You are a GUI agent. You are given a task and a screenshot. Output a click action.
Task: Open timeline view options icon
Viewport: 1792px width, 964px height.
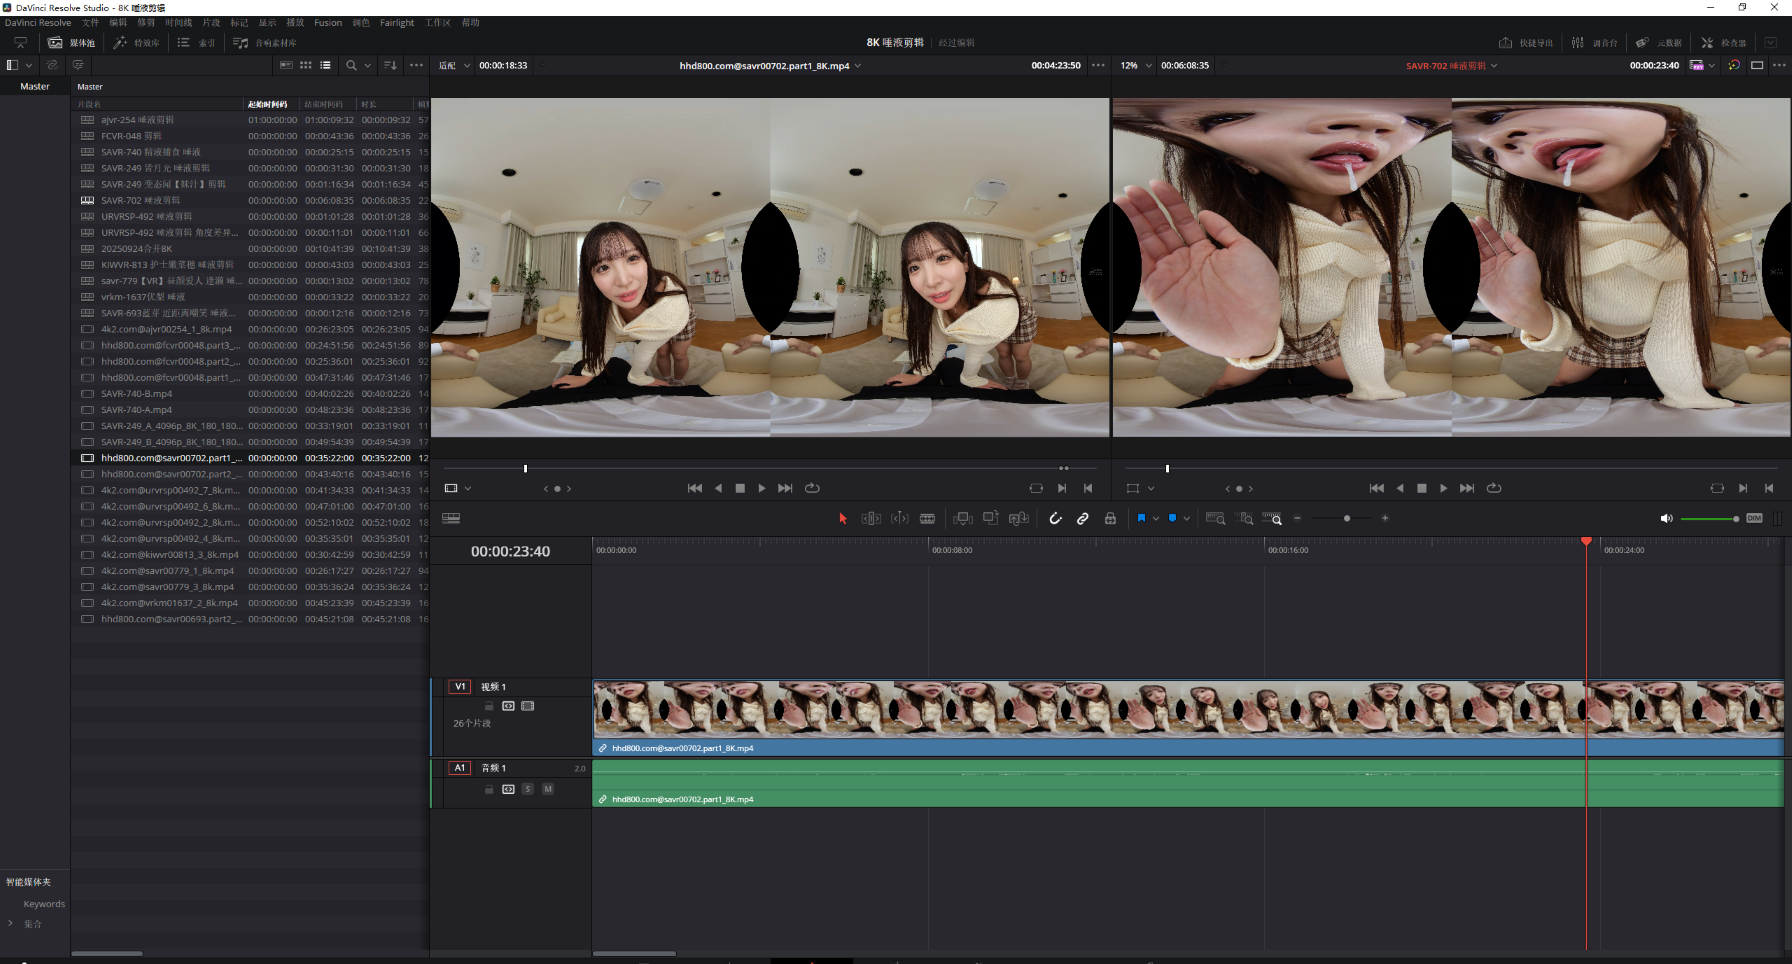pyautogui.click(x=451, y=518)
